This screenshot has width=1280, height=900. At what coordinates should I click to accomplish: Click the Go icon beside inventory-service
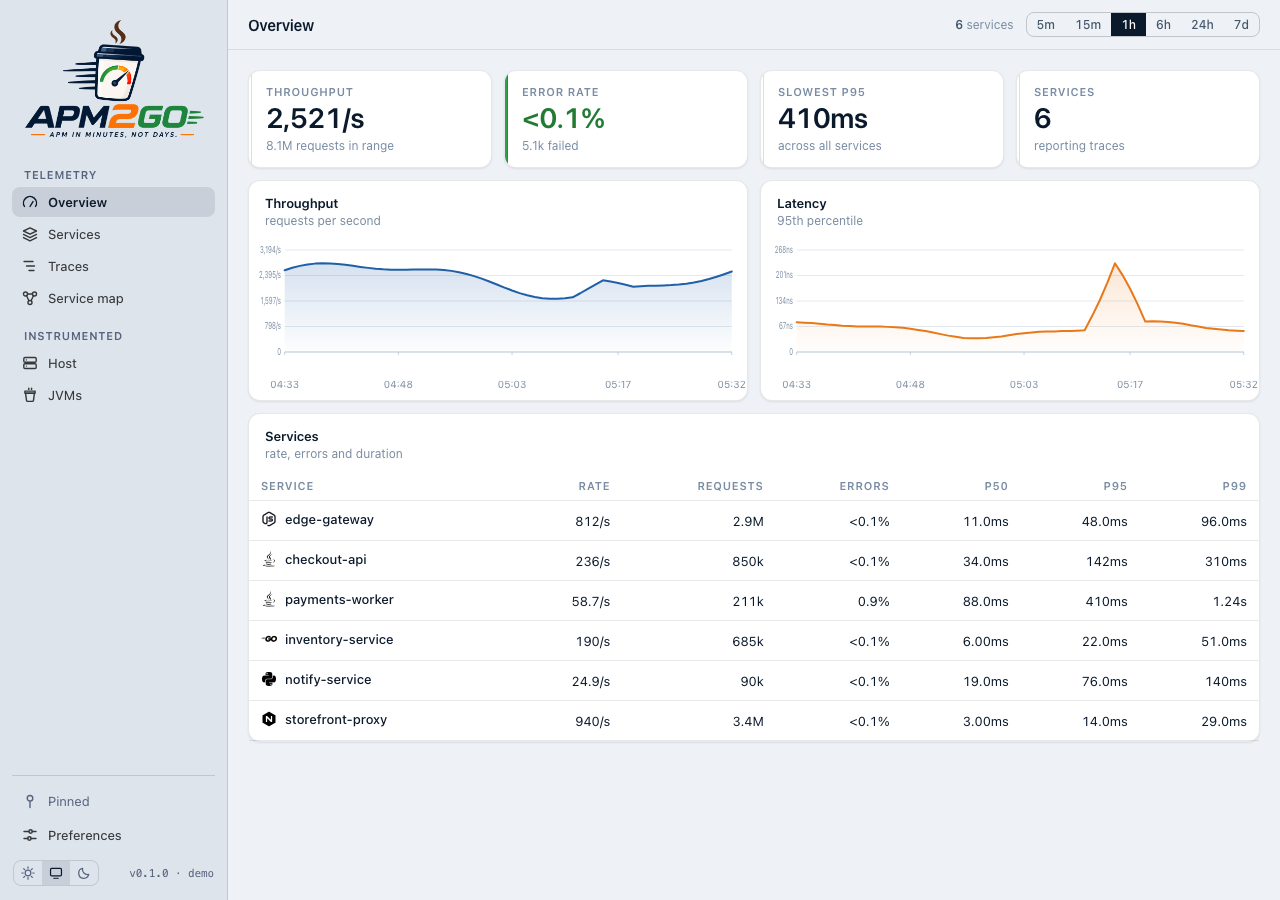point(269,639)
